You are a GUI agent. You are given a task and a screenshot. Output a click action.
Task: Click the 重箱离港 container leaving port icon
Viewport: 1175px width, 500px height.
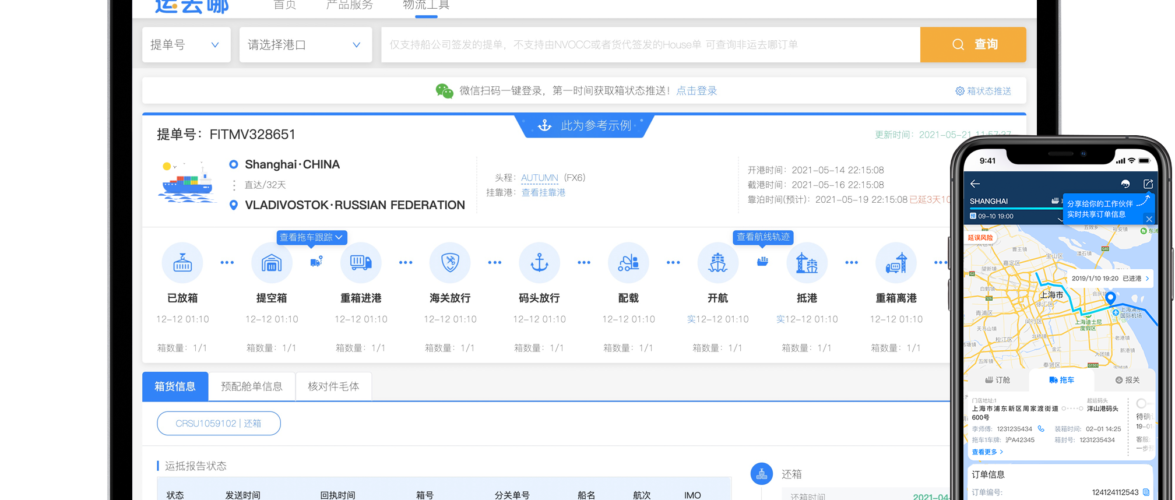pyautogui.click(x=896, y=263)
